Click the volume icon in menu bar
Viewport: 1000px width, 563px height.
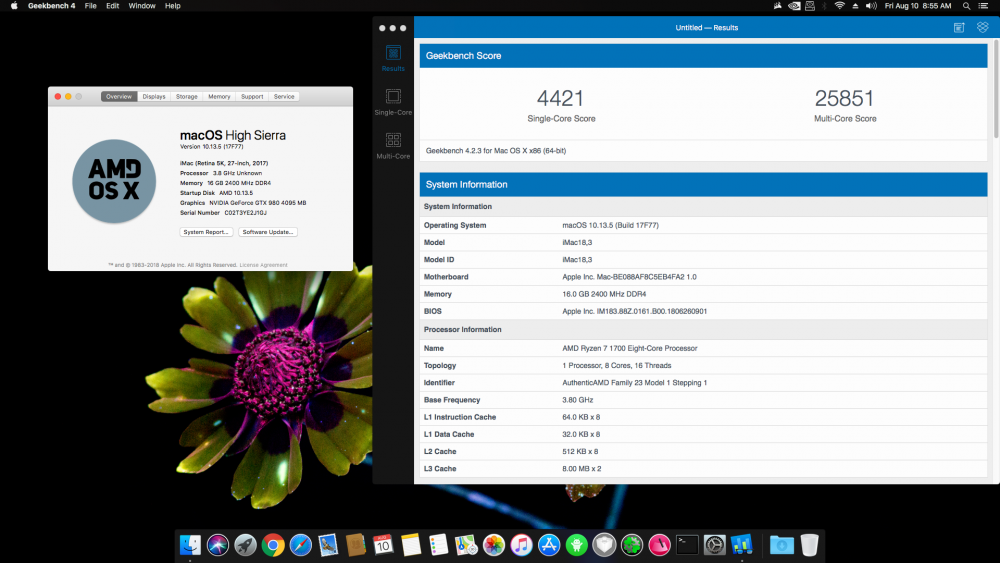871,6
